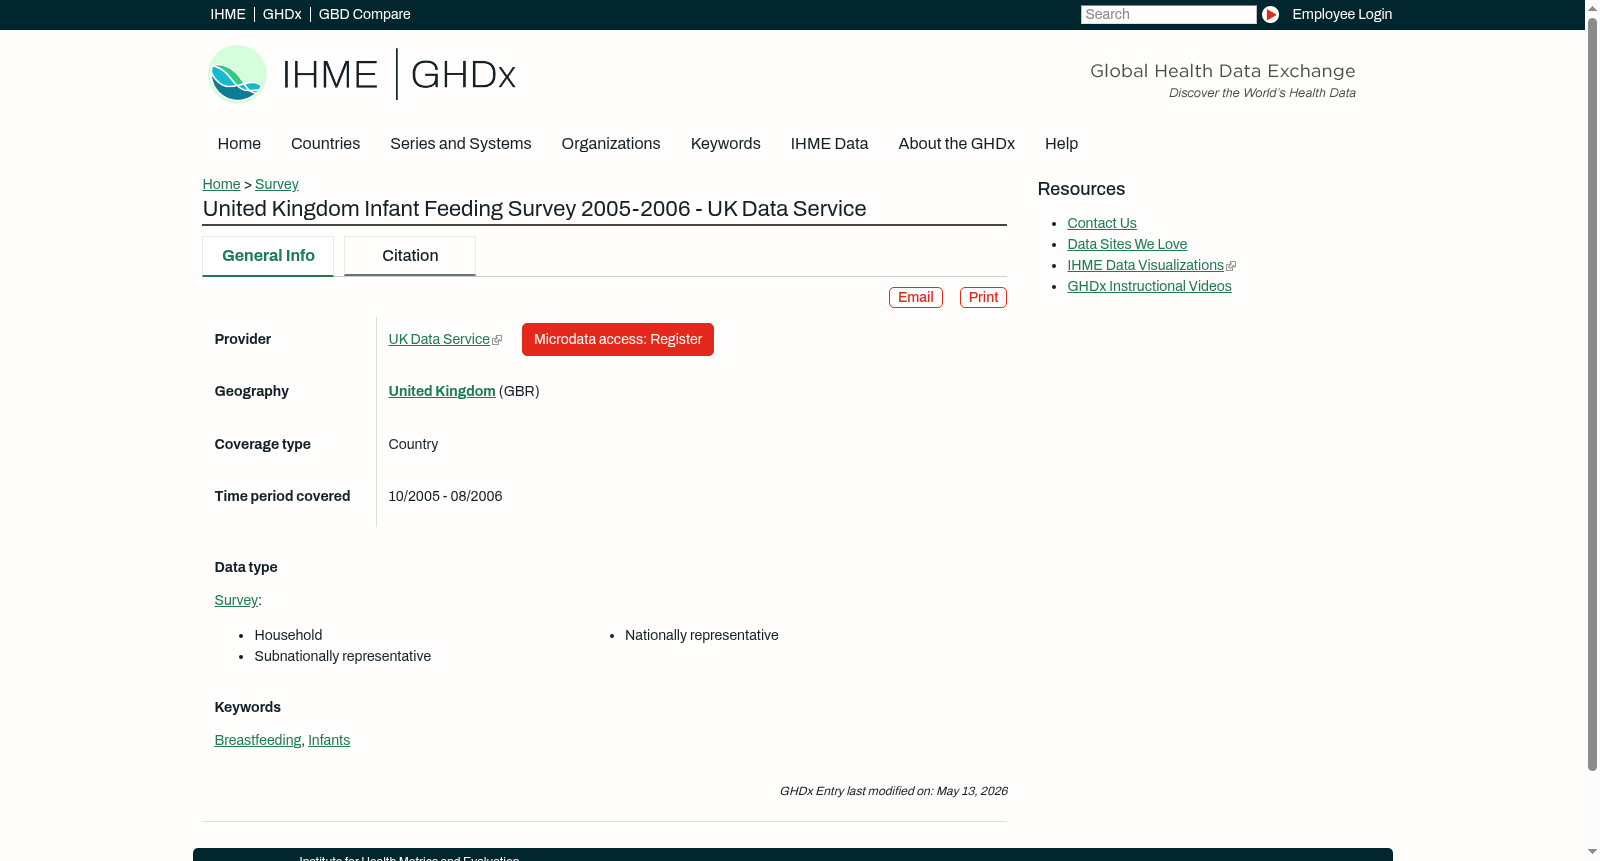
Task: Select the General Info tab
Action: click(x=268, y=256)
